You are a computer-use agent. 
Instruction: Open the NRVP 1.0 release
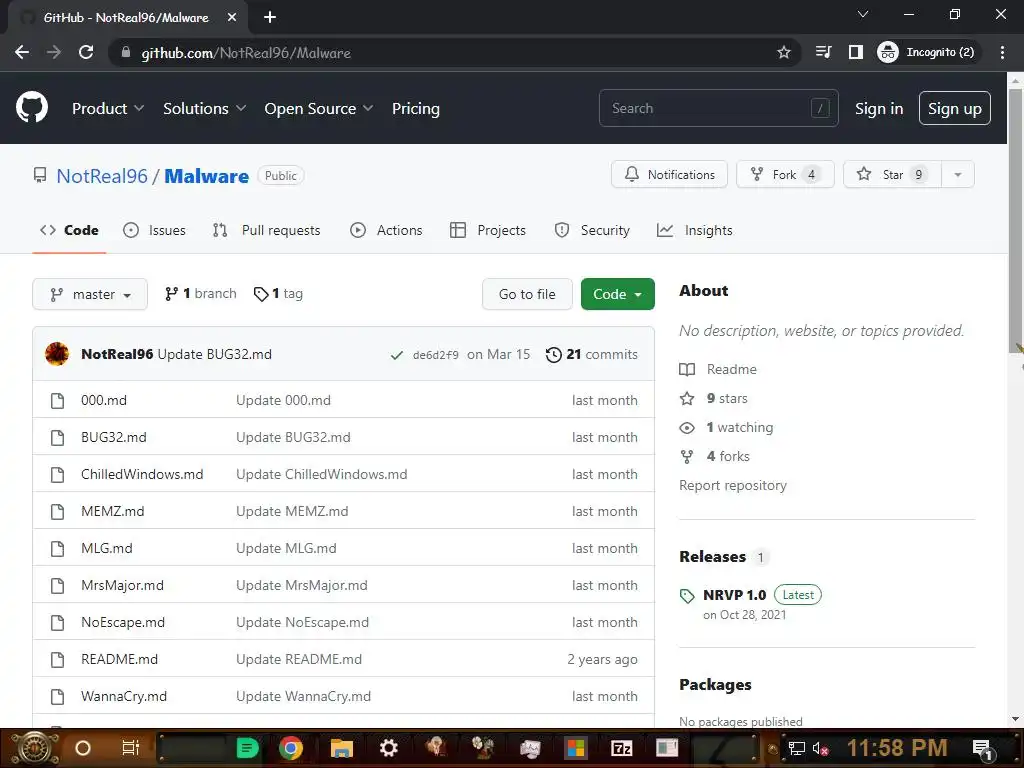click(735, 596)
